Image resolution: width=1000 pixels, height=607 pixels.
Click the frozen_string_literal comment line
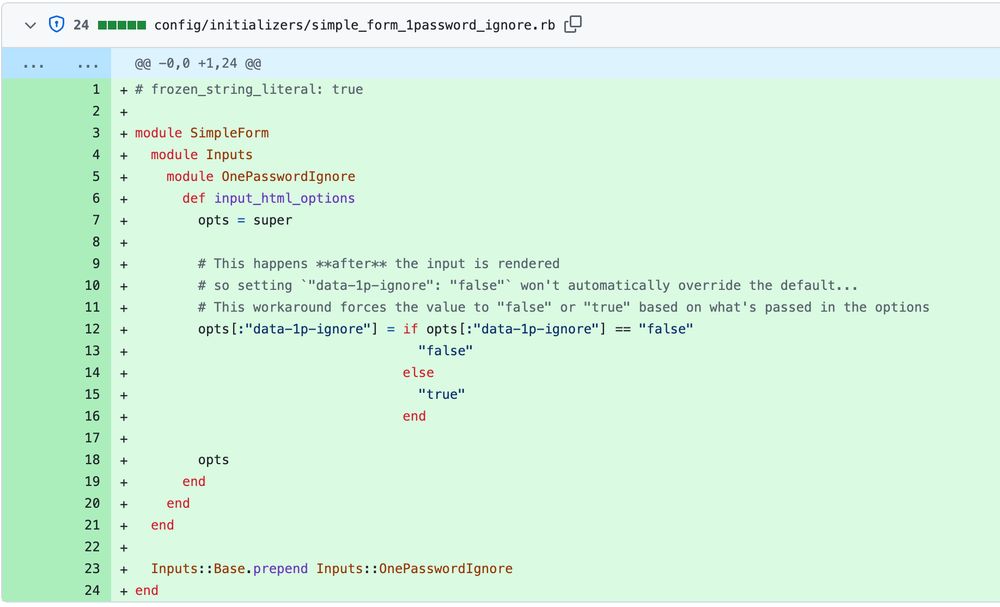pos(249,89)
